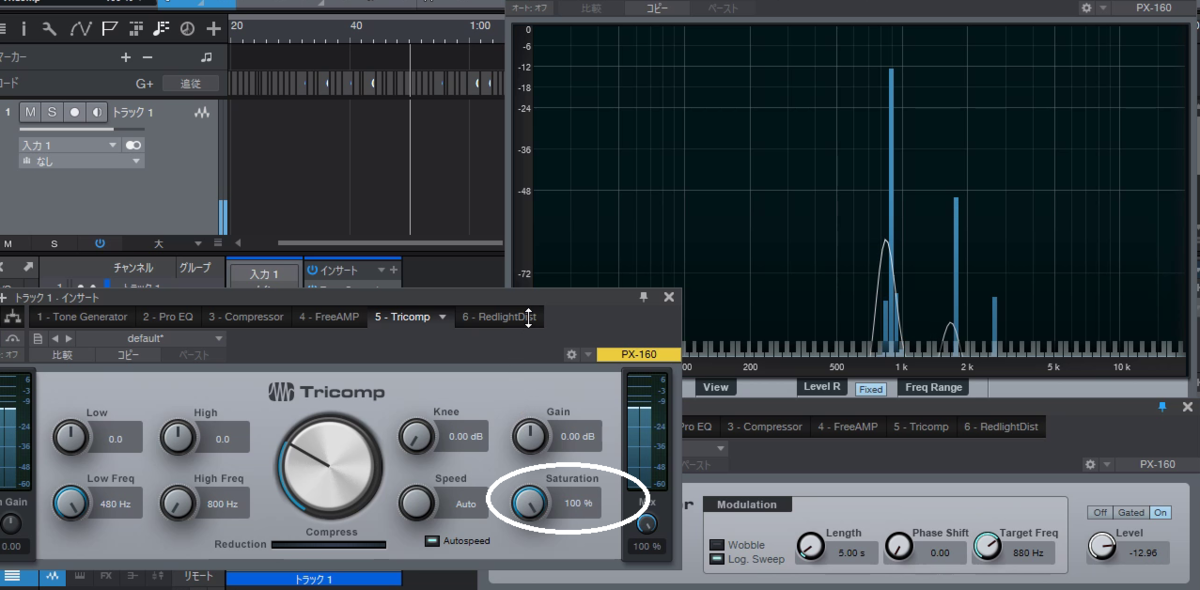Click the Fixed level button in analyzer
This screenshot has height=590, width=1200.
tap(870, 389)
